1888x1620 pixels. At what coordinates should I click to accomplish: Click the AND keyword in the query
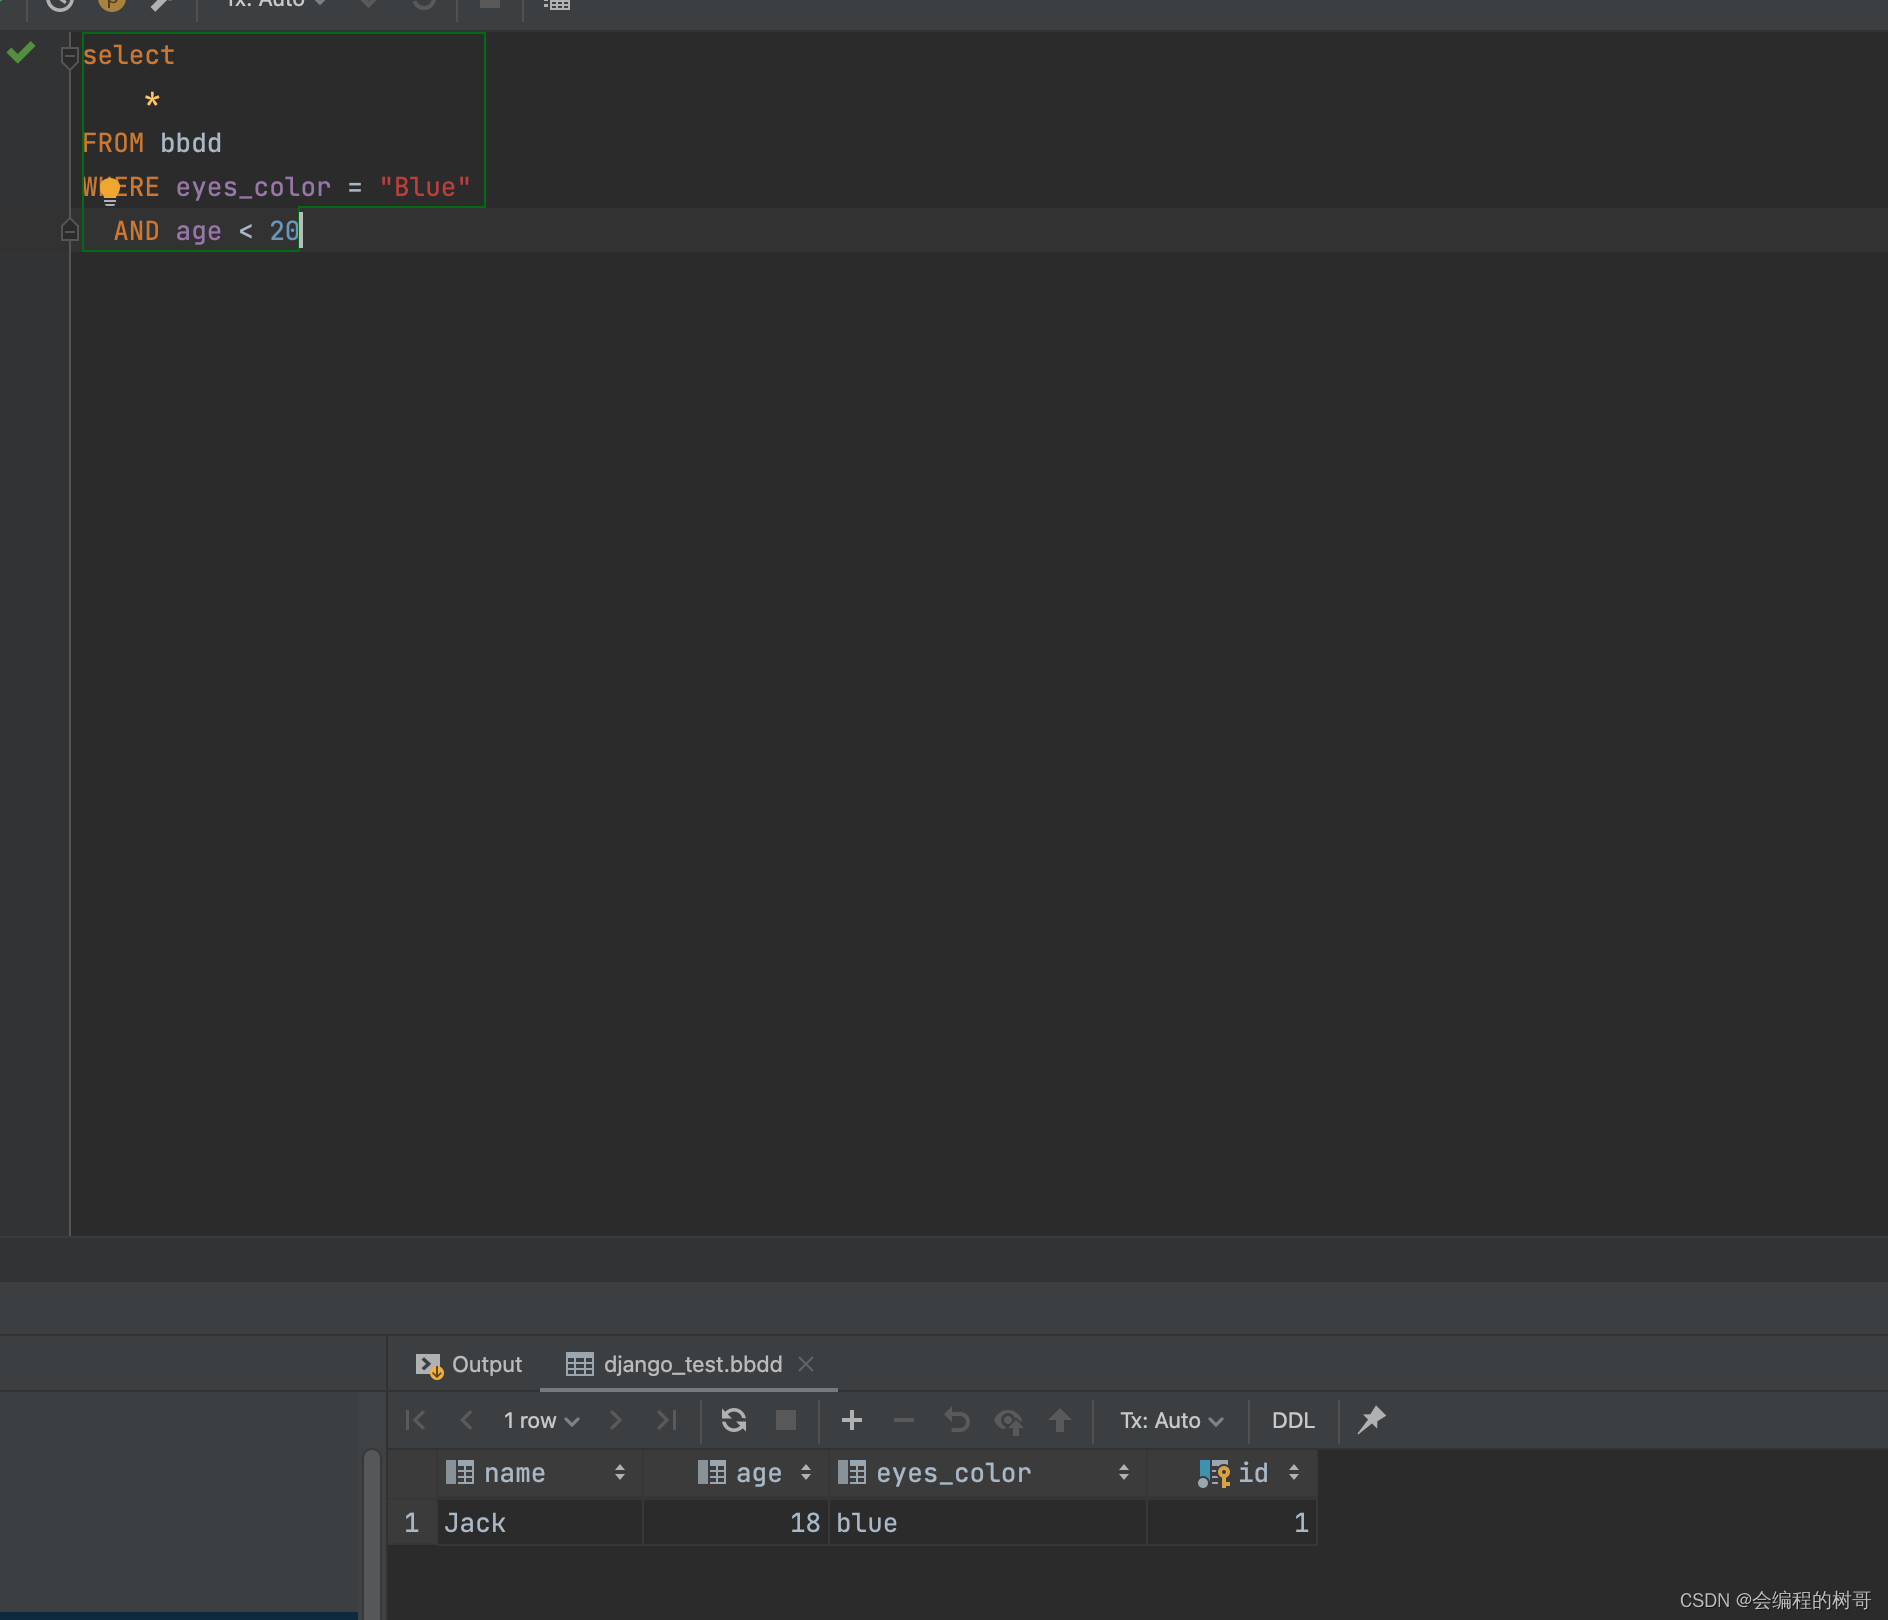point(136,231)
